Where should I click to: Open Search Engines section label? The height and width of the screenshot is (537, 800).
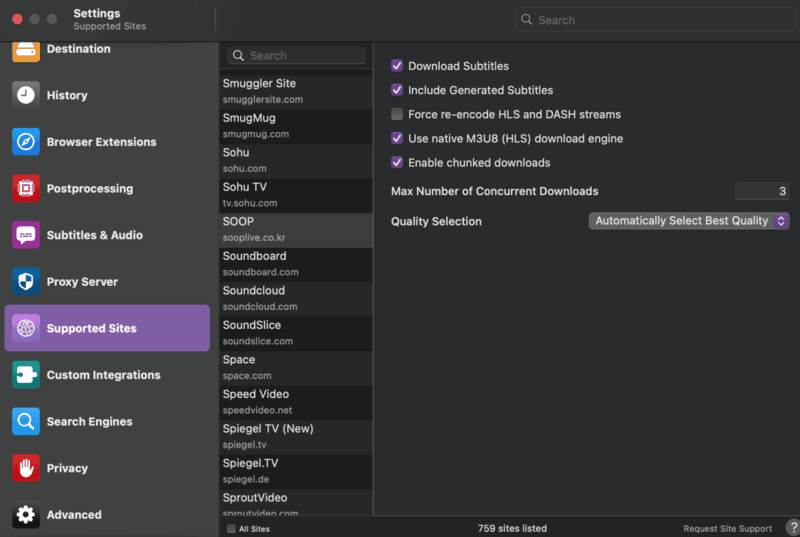coord(90,422)
